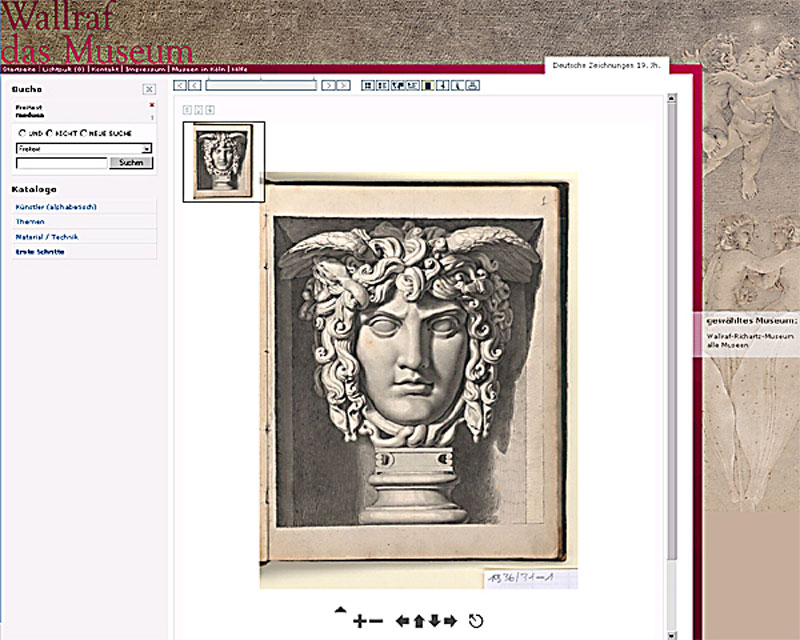This screenshot has width=800, height=640.
Task: Select the NEUE SUCHE radio option
Action: click(83, 133)
